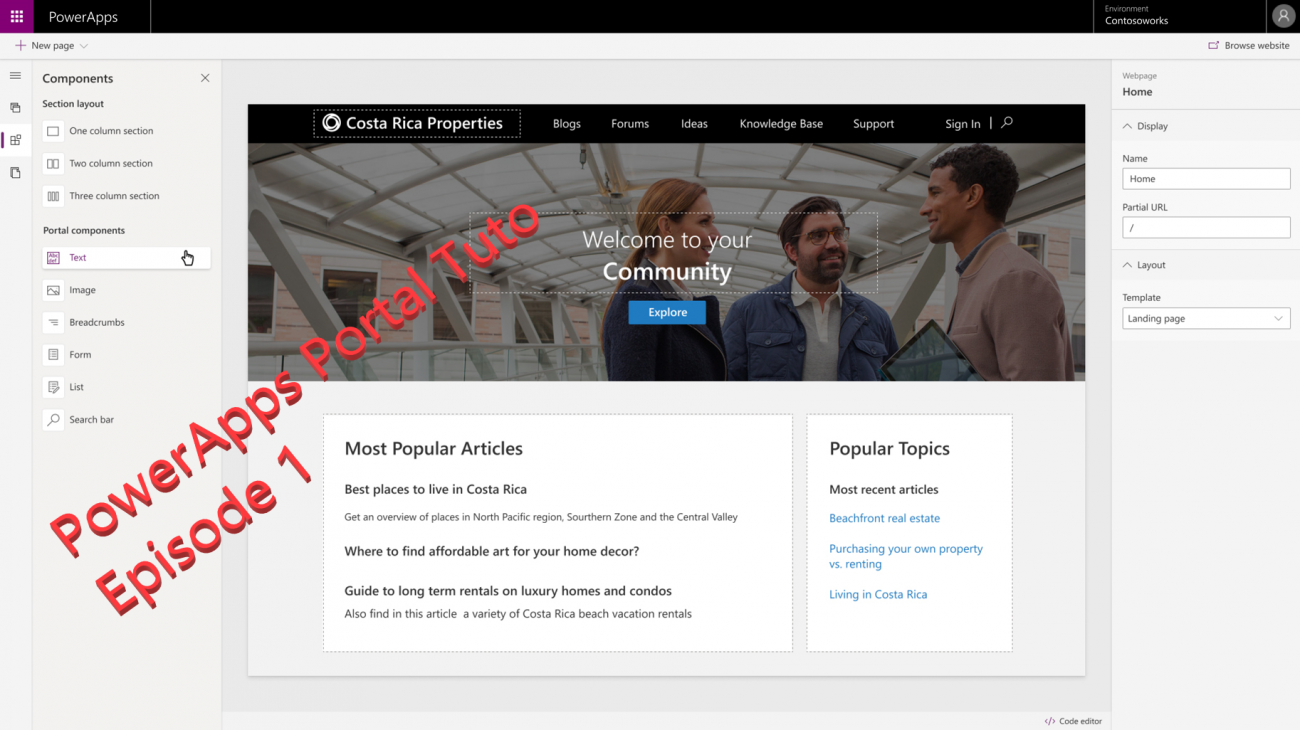Open the Pages icon in left rail
This screenshot has width=1300, height=730.
coord(15,108)
